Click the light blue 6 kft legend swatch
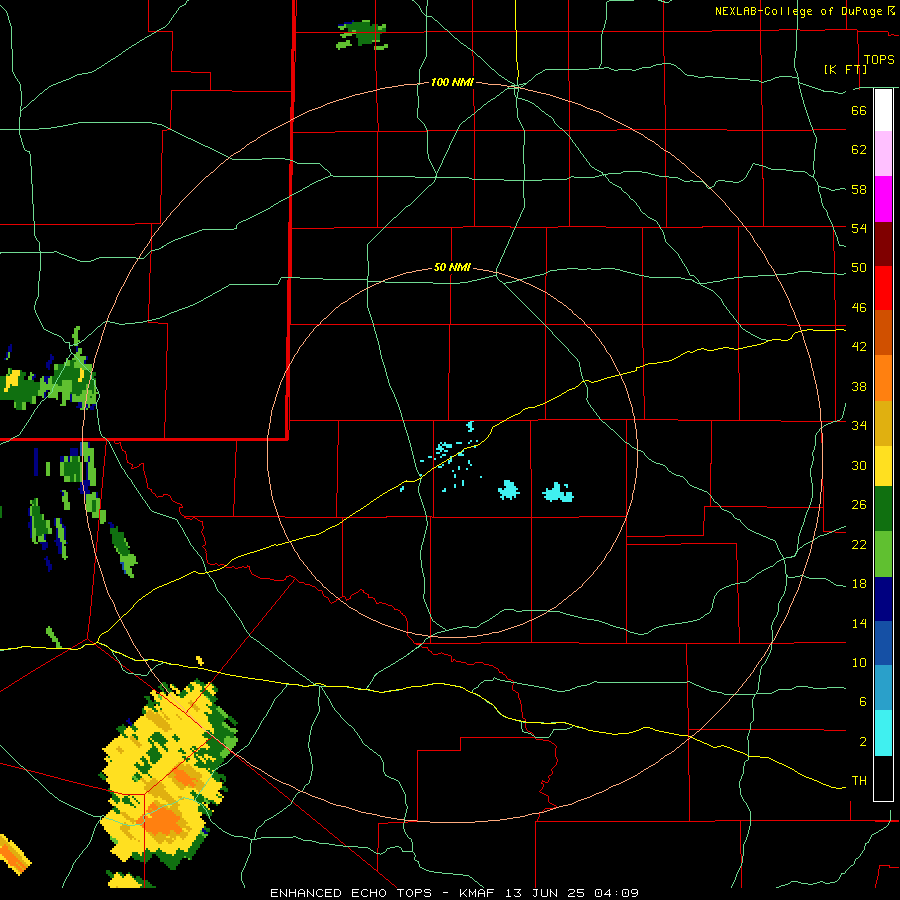 tap(883, 687)
